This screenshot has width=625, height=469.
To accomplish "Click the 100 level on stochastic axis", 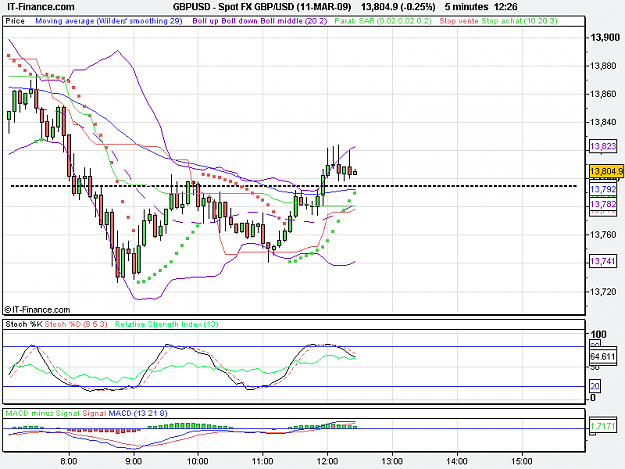I will [598, 334].
